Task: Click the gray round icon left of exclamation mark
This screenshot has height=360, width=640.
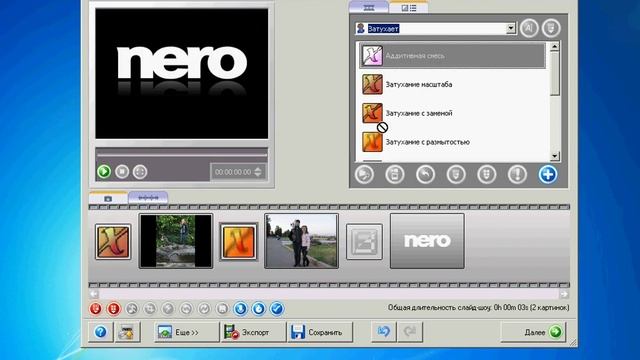Action: tap(487, 175)
